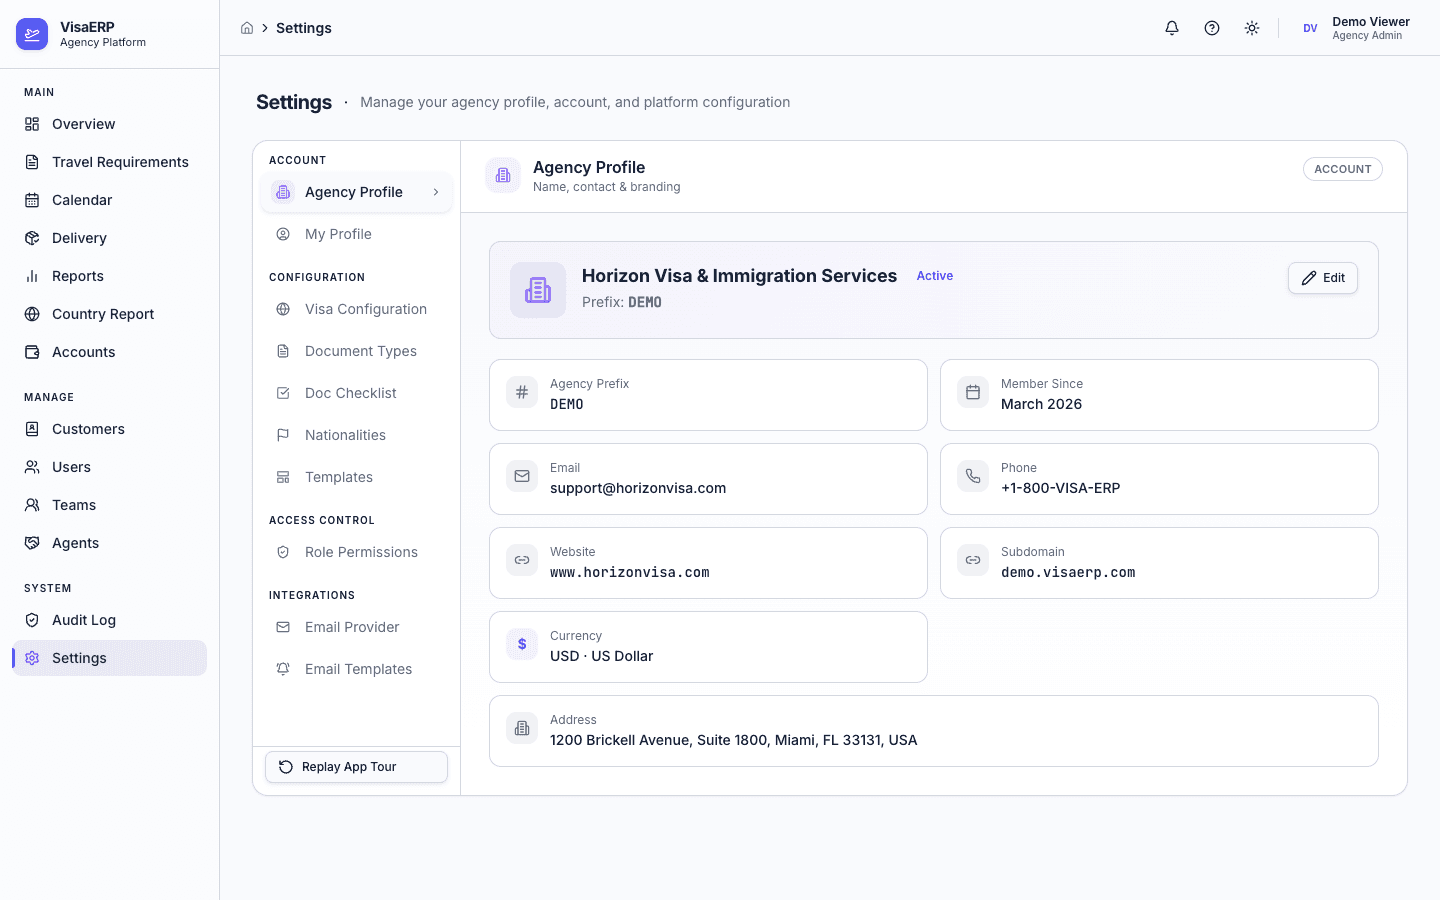Select Email Templates under Integrations
1440x900 pixels.
coord(358,669)
